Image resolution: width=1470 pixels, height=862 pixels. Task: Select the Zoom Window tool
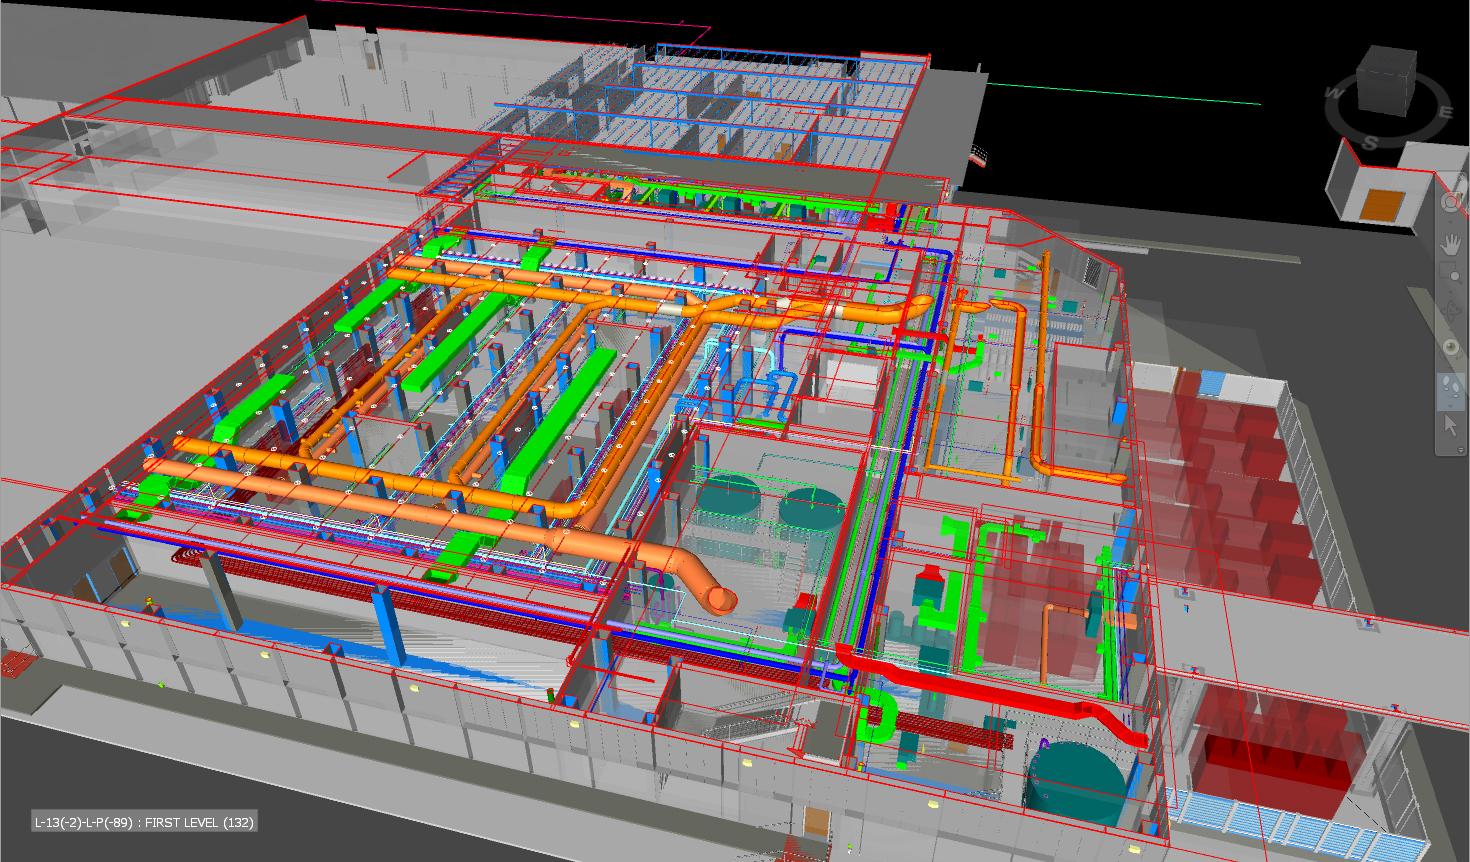(x=1451, y=276)
